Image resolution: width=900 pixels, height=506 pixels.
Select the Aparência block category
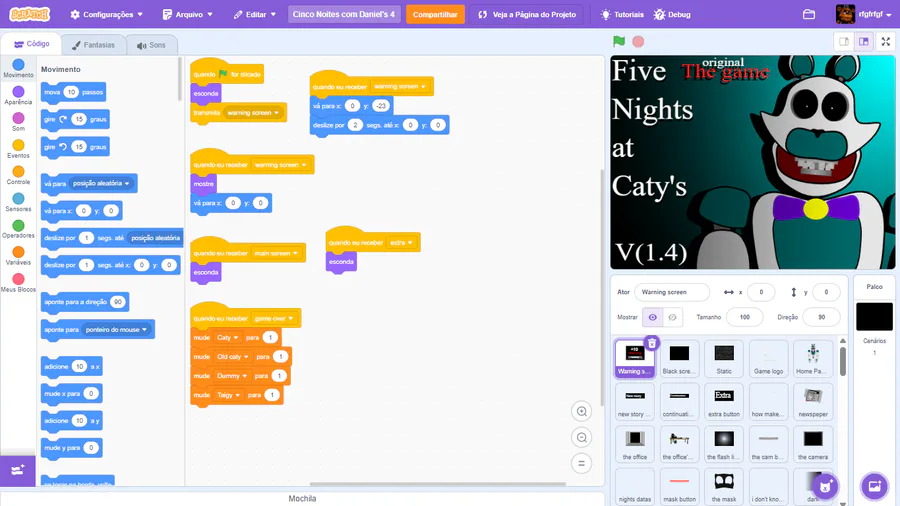pyautogui.click(x=18, y=95)
